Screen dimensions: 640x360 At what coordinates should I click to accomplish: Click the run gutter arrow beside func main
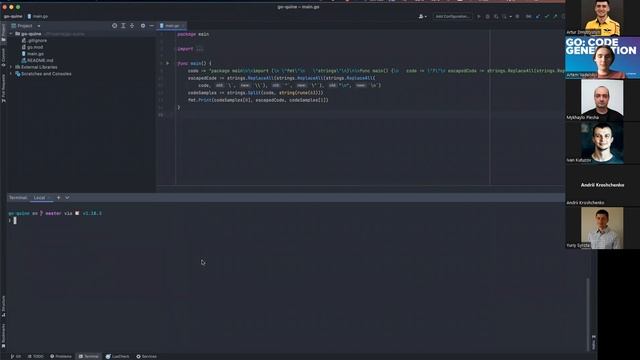pyautogui.click(x=167, y=63)
